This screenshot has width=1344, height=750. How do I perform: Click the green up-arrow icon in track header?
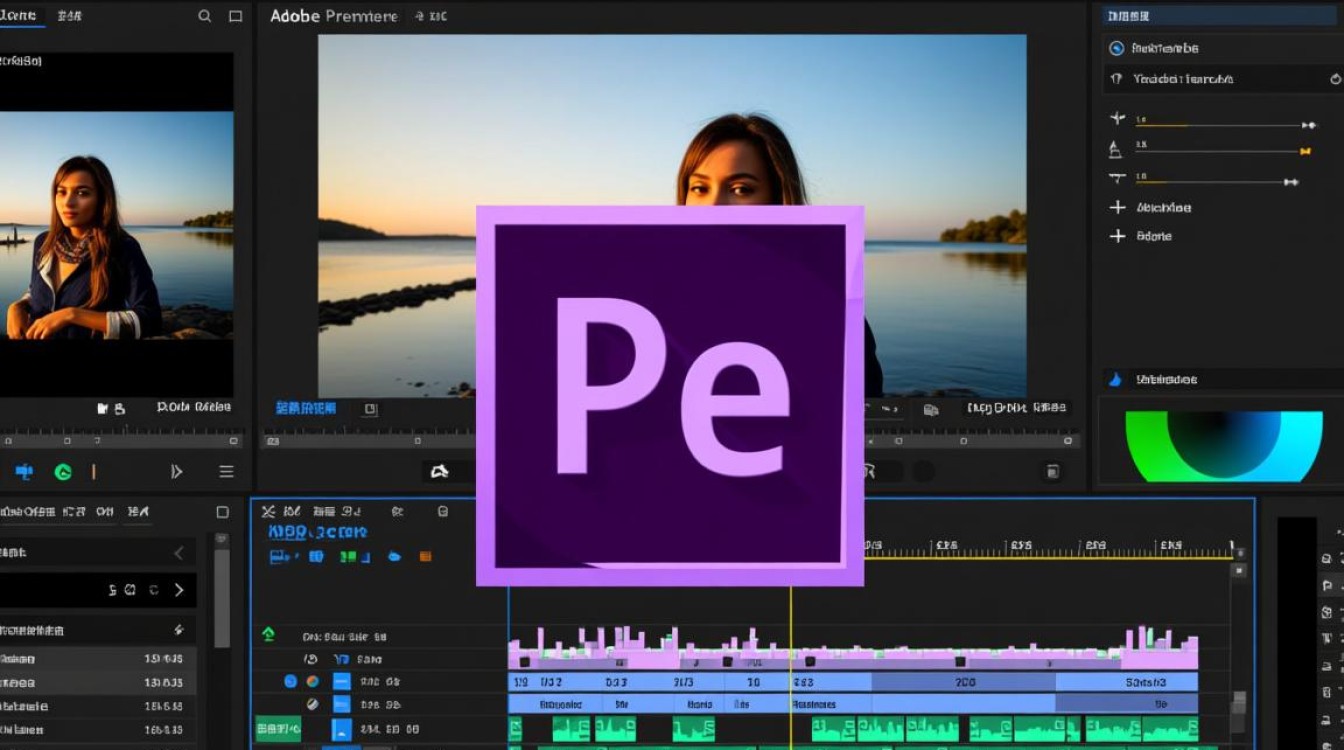(268, 635)
